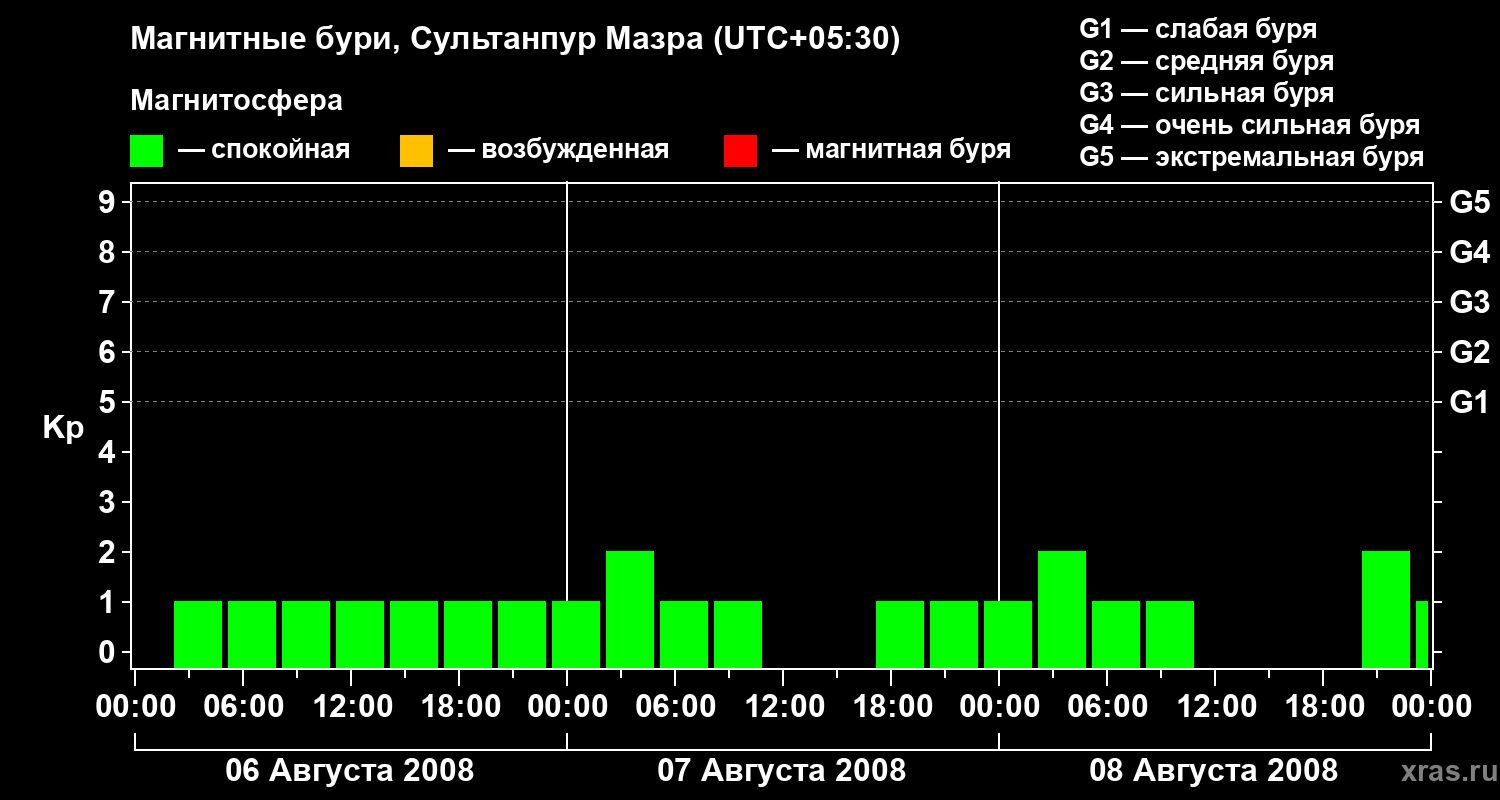
Task: Click the '06 Августа 2008' date label
Action: 350,771
